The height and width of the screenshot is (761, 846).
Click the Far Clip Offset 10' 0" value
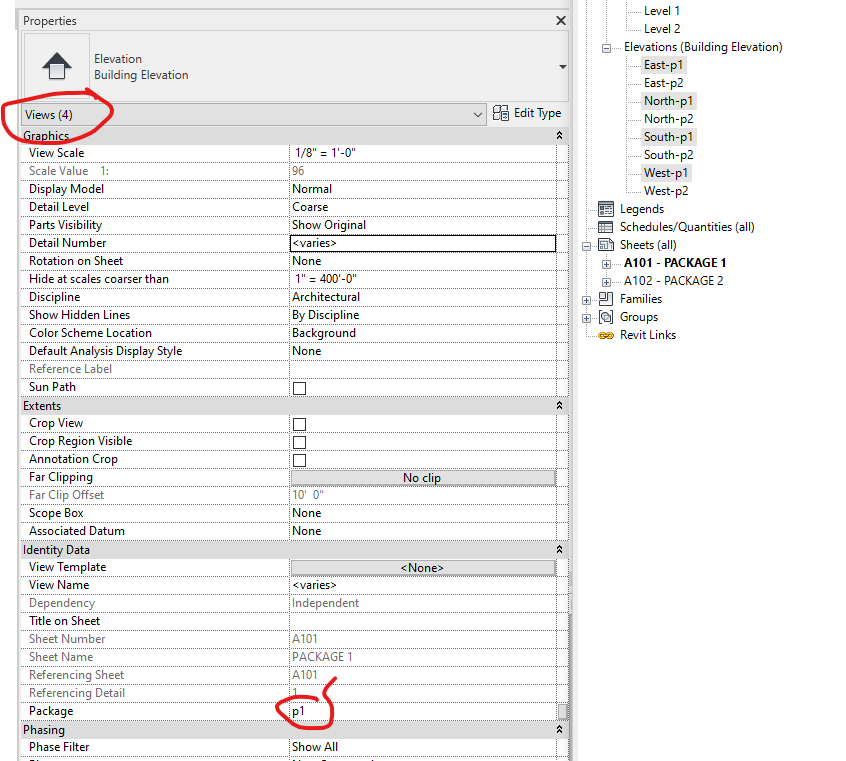tap(423, 495)
